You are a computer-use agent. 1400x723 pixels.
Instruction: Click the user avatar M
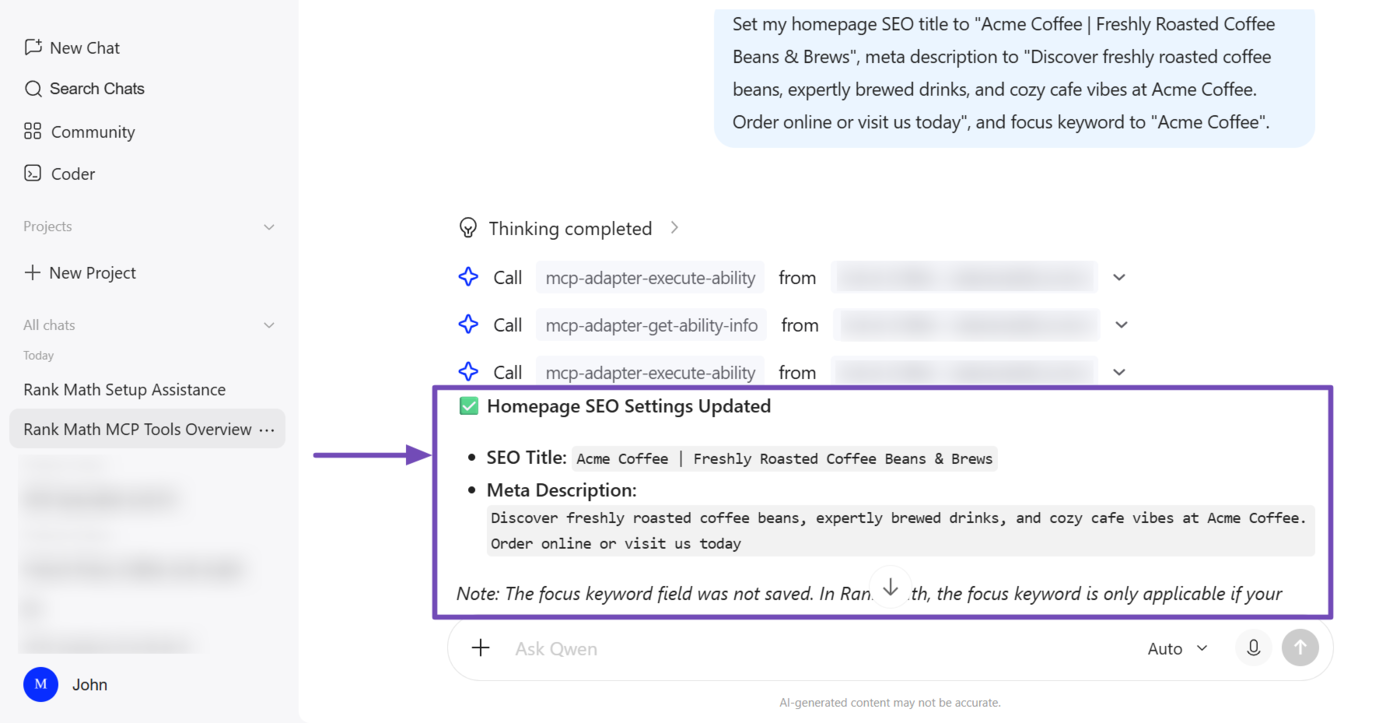[x=41, y=684]
